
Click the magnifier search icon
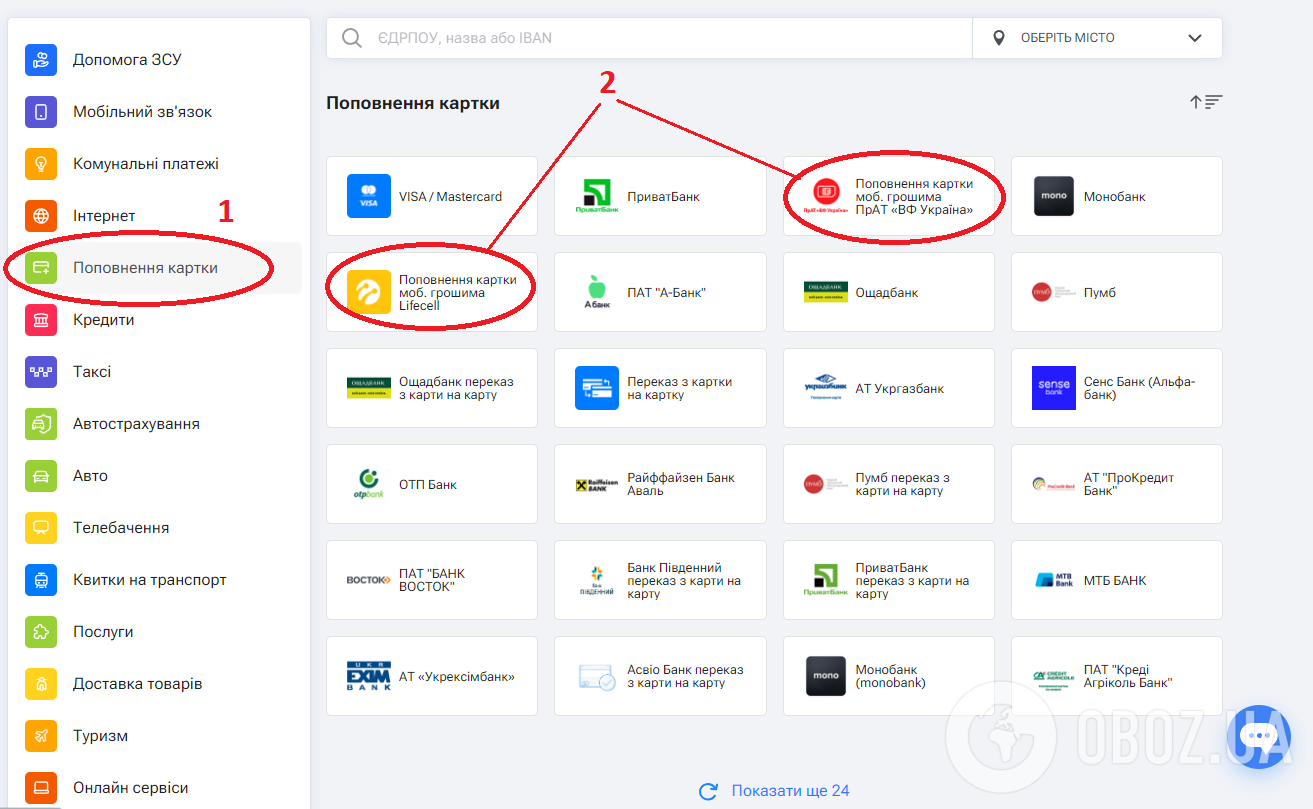pyautogui.click(x=352, y=38)
